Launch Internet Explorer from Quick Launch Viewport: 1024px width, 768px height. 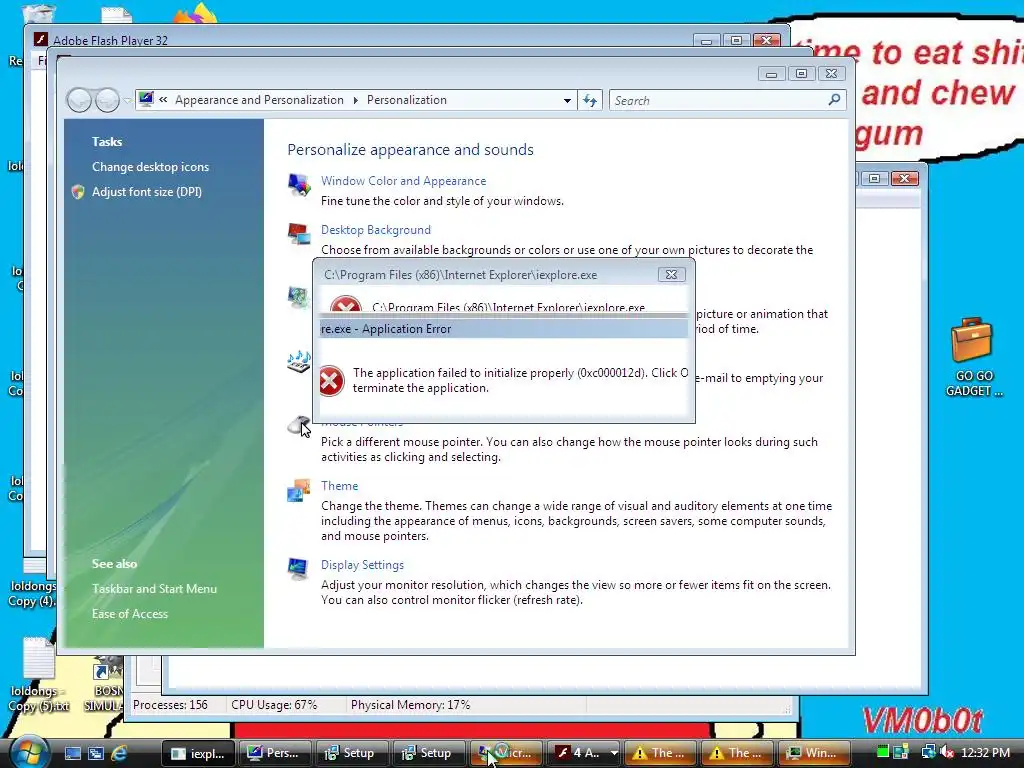(119, 754)
